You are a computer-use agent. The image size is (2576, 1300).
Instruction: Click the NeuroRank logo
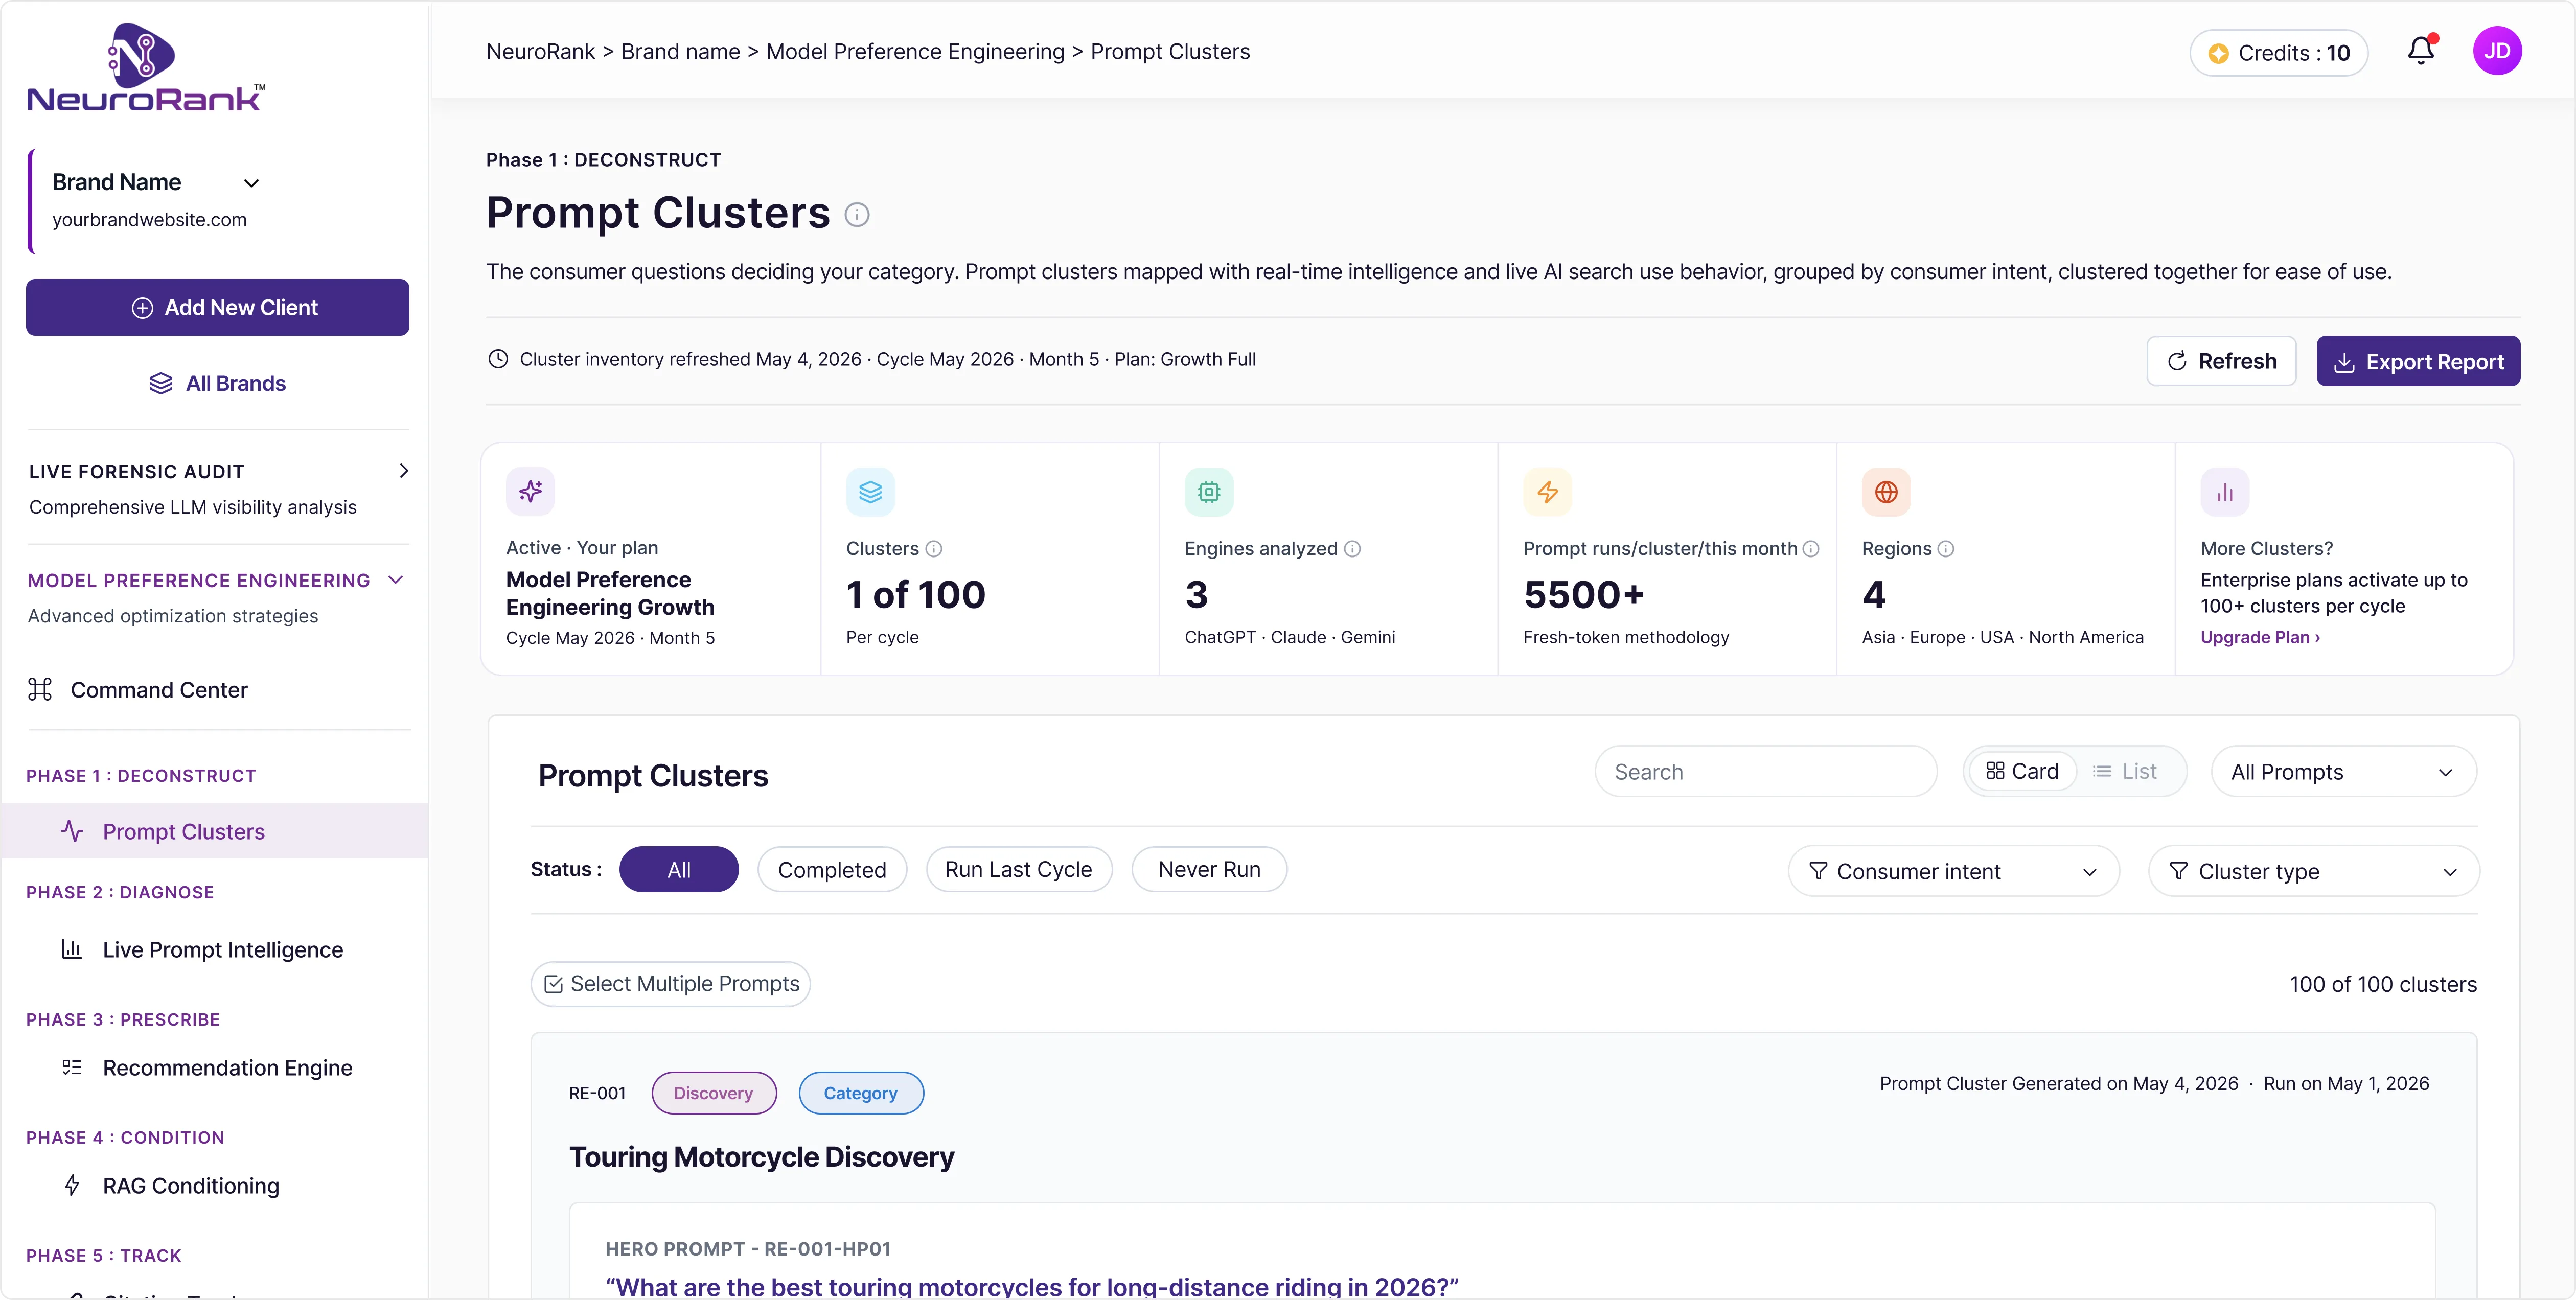pos(146,67)
